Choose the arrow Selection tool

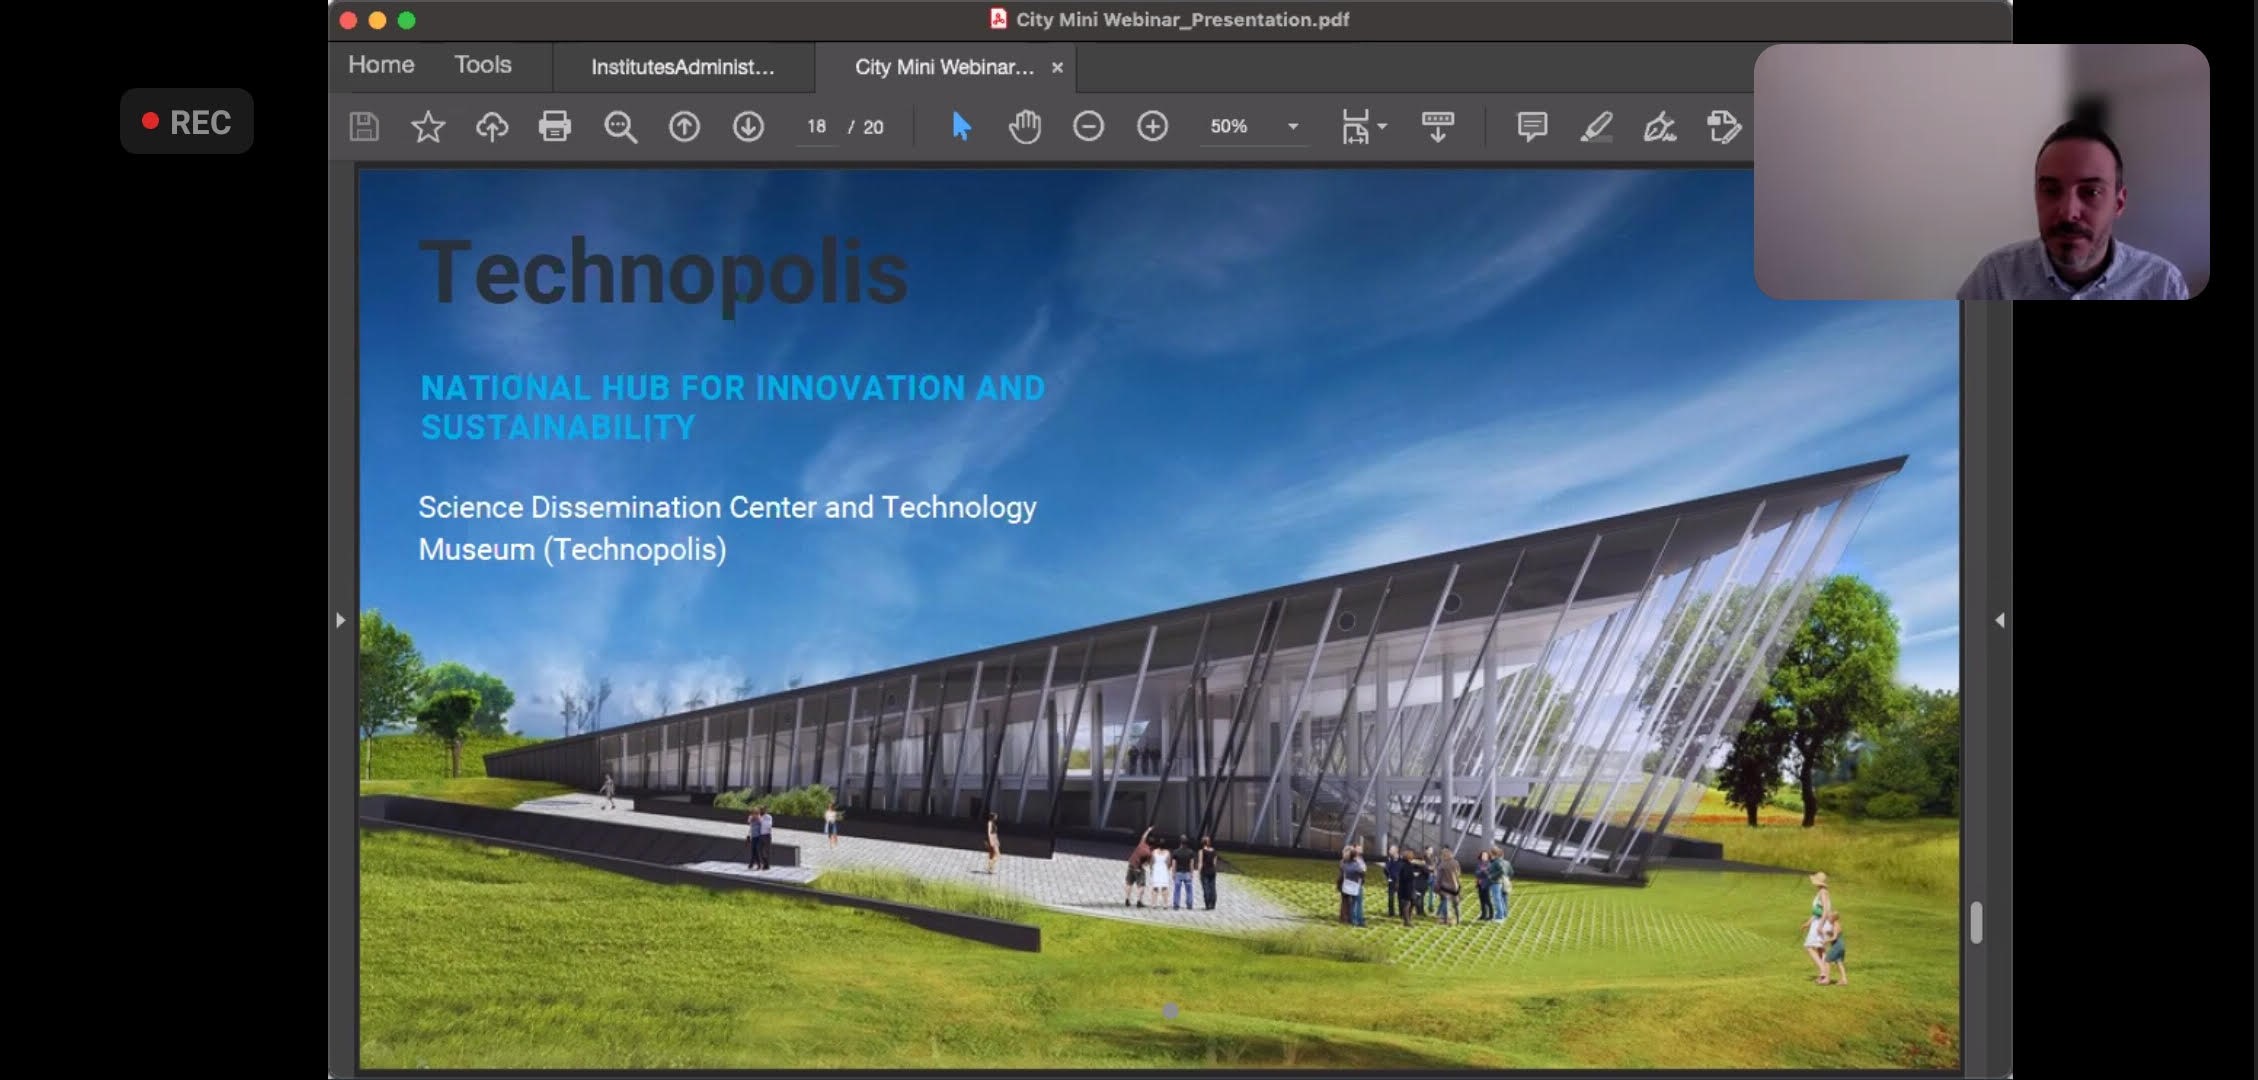point(961,127)
